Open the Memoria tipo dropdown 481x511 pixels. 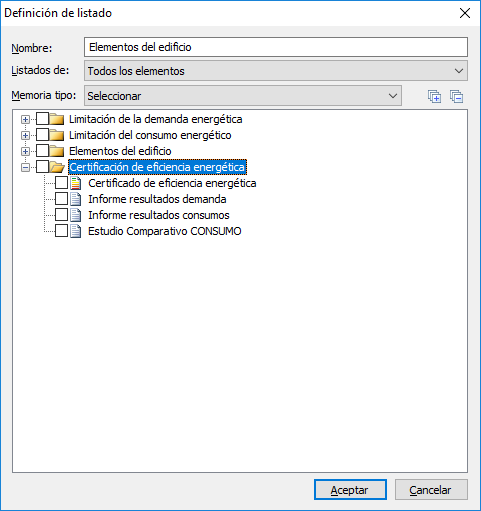tap(243, 96)
